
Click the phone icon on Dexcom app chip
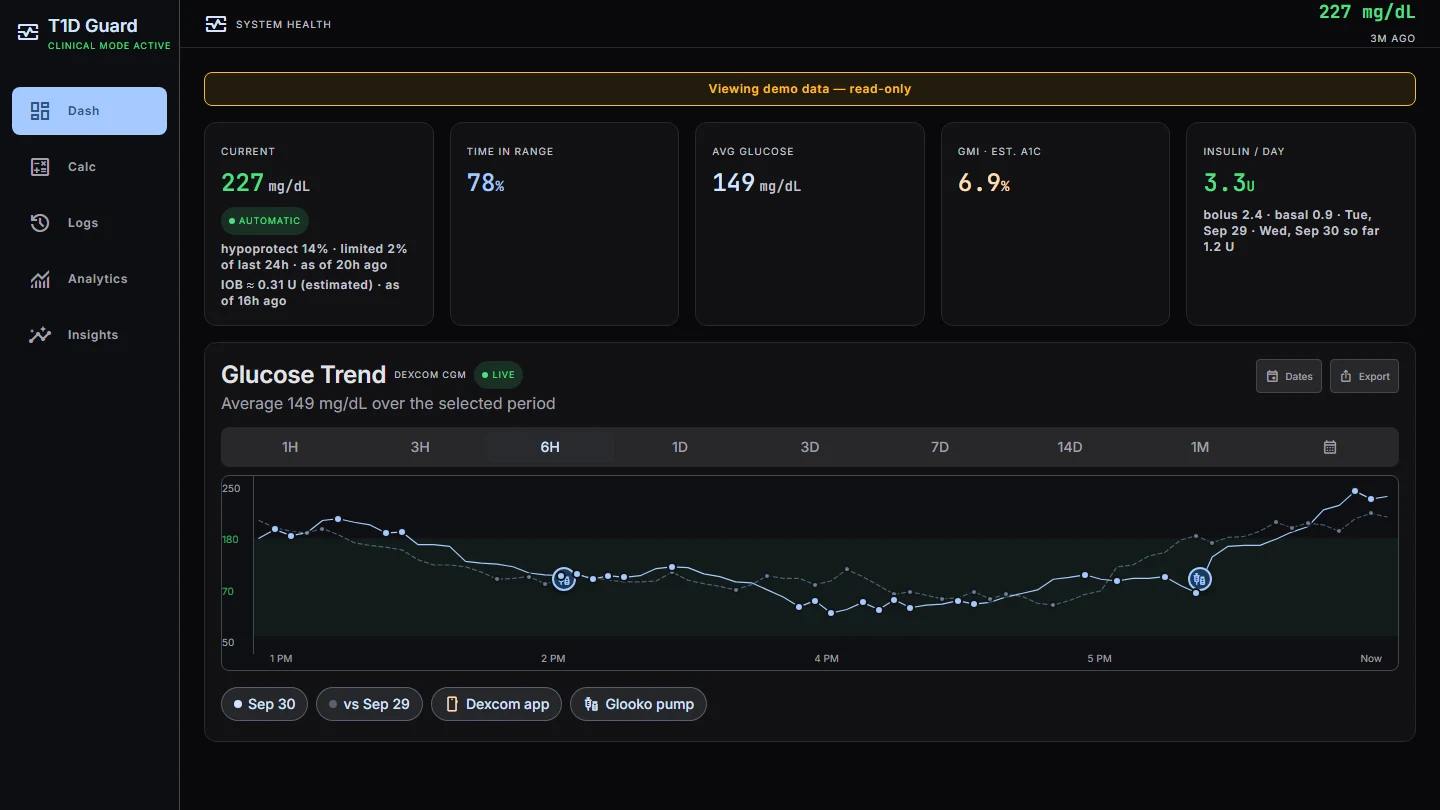point(452,704)
